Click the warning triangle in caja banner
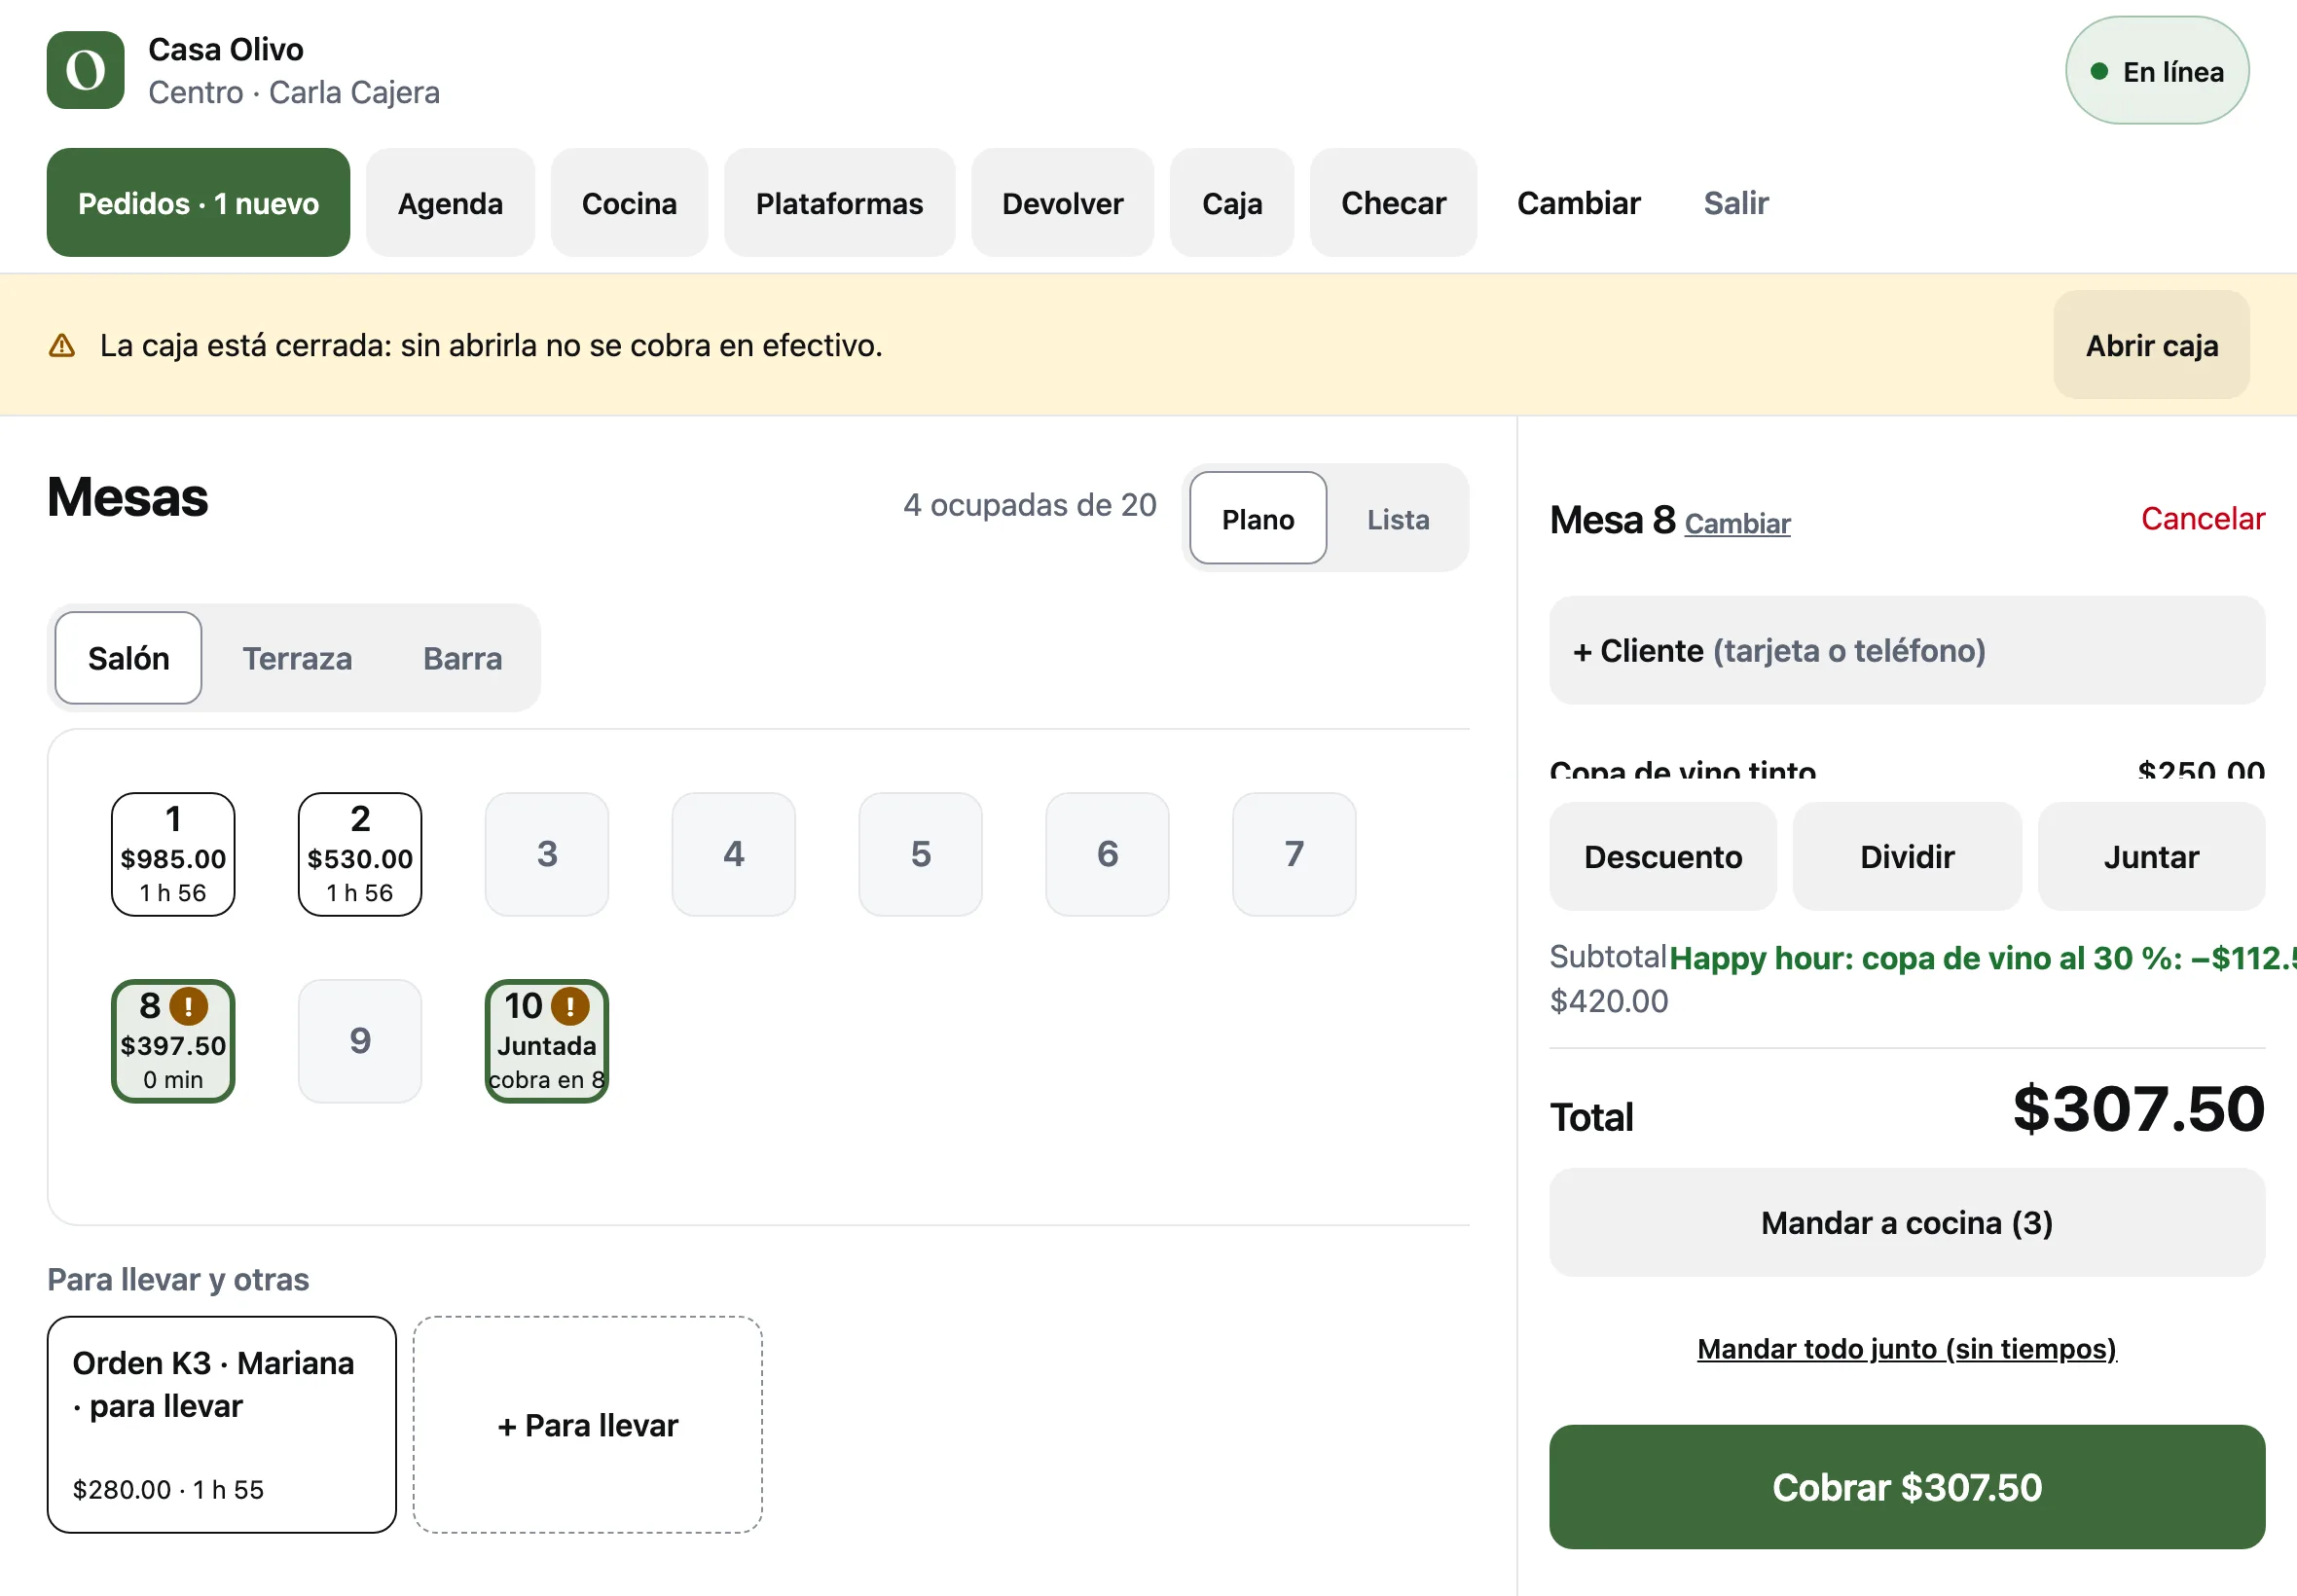The width and height of the screenshot is (2297, 1596). pos(62,345)
